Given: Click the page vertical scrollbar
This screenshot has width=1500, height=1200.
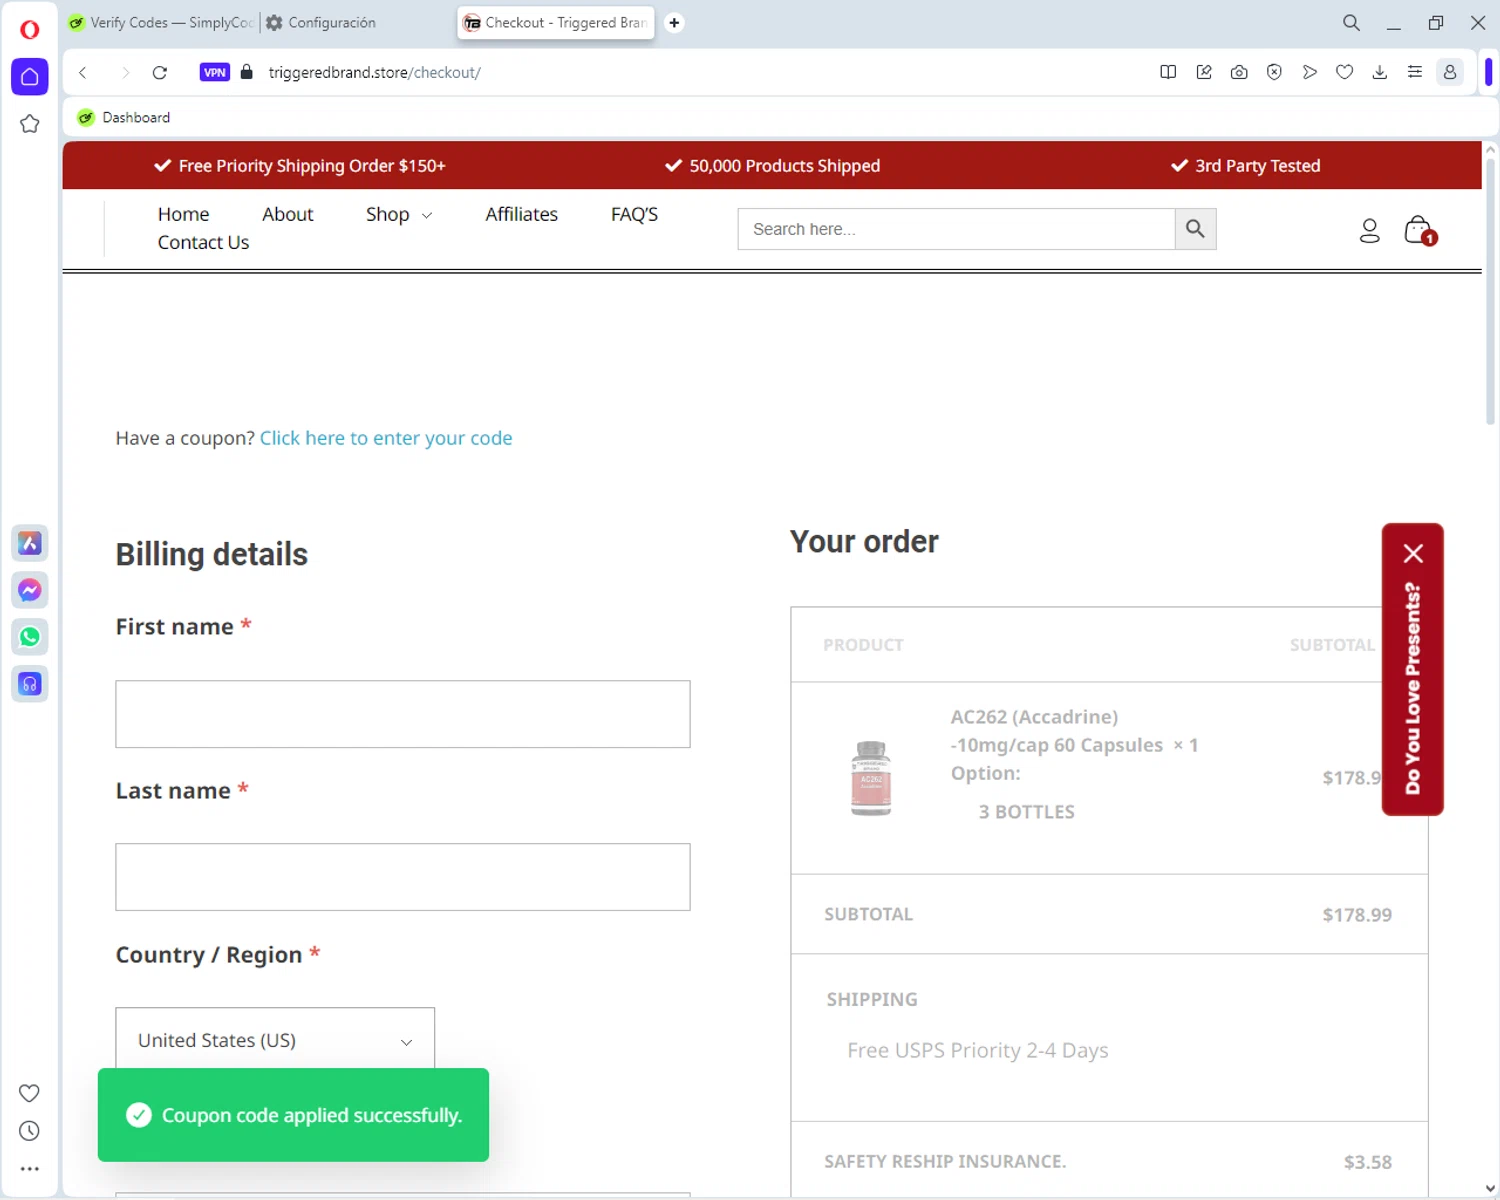Looking at the screenshot, I should 1490,290.
